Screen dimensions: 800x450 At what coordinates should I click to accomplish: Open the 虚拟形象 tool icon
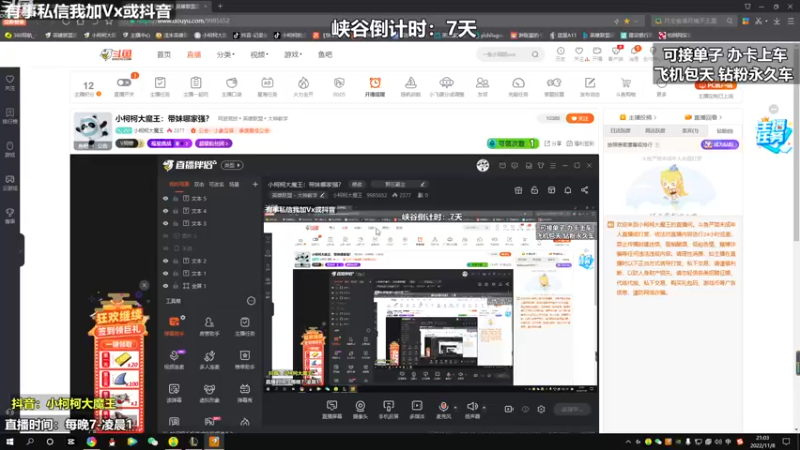click(209, 393)
